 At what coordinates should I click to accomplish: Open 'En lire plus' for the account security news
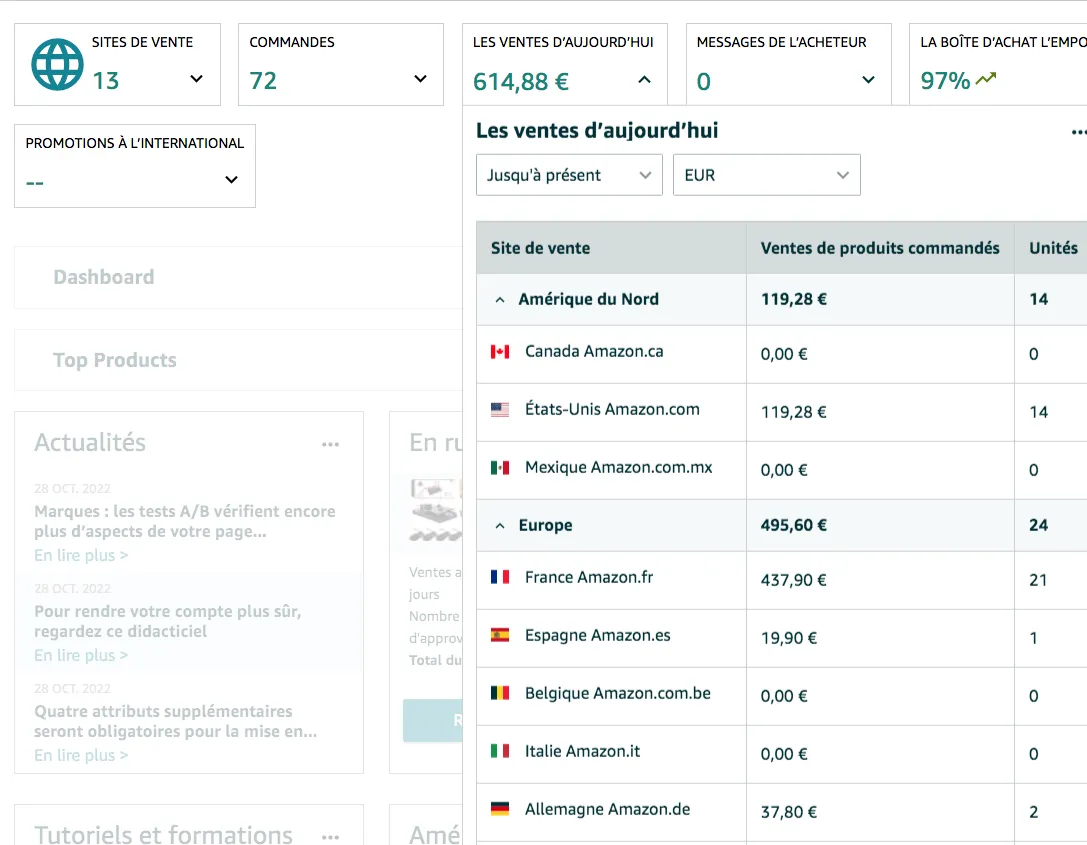click(x=81, y=655)
